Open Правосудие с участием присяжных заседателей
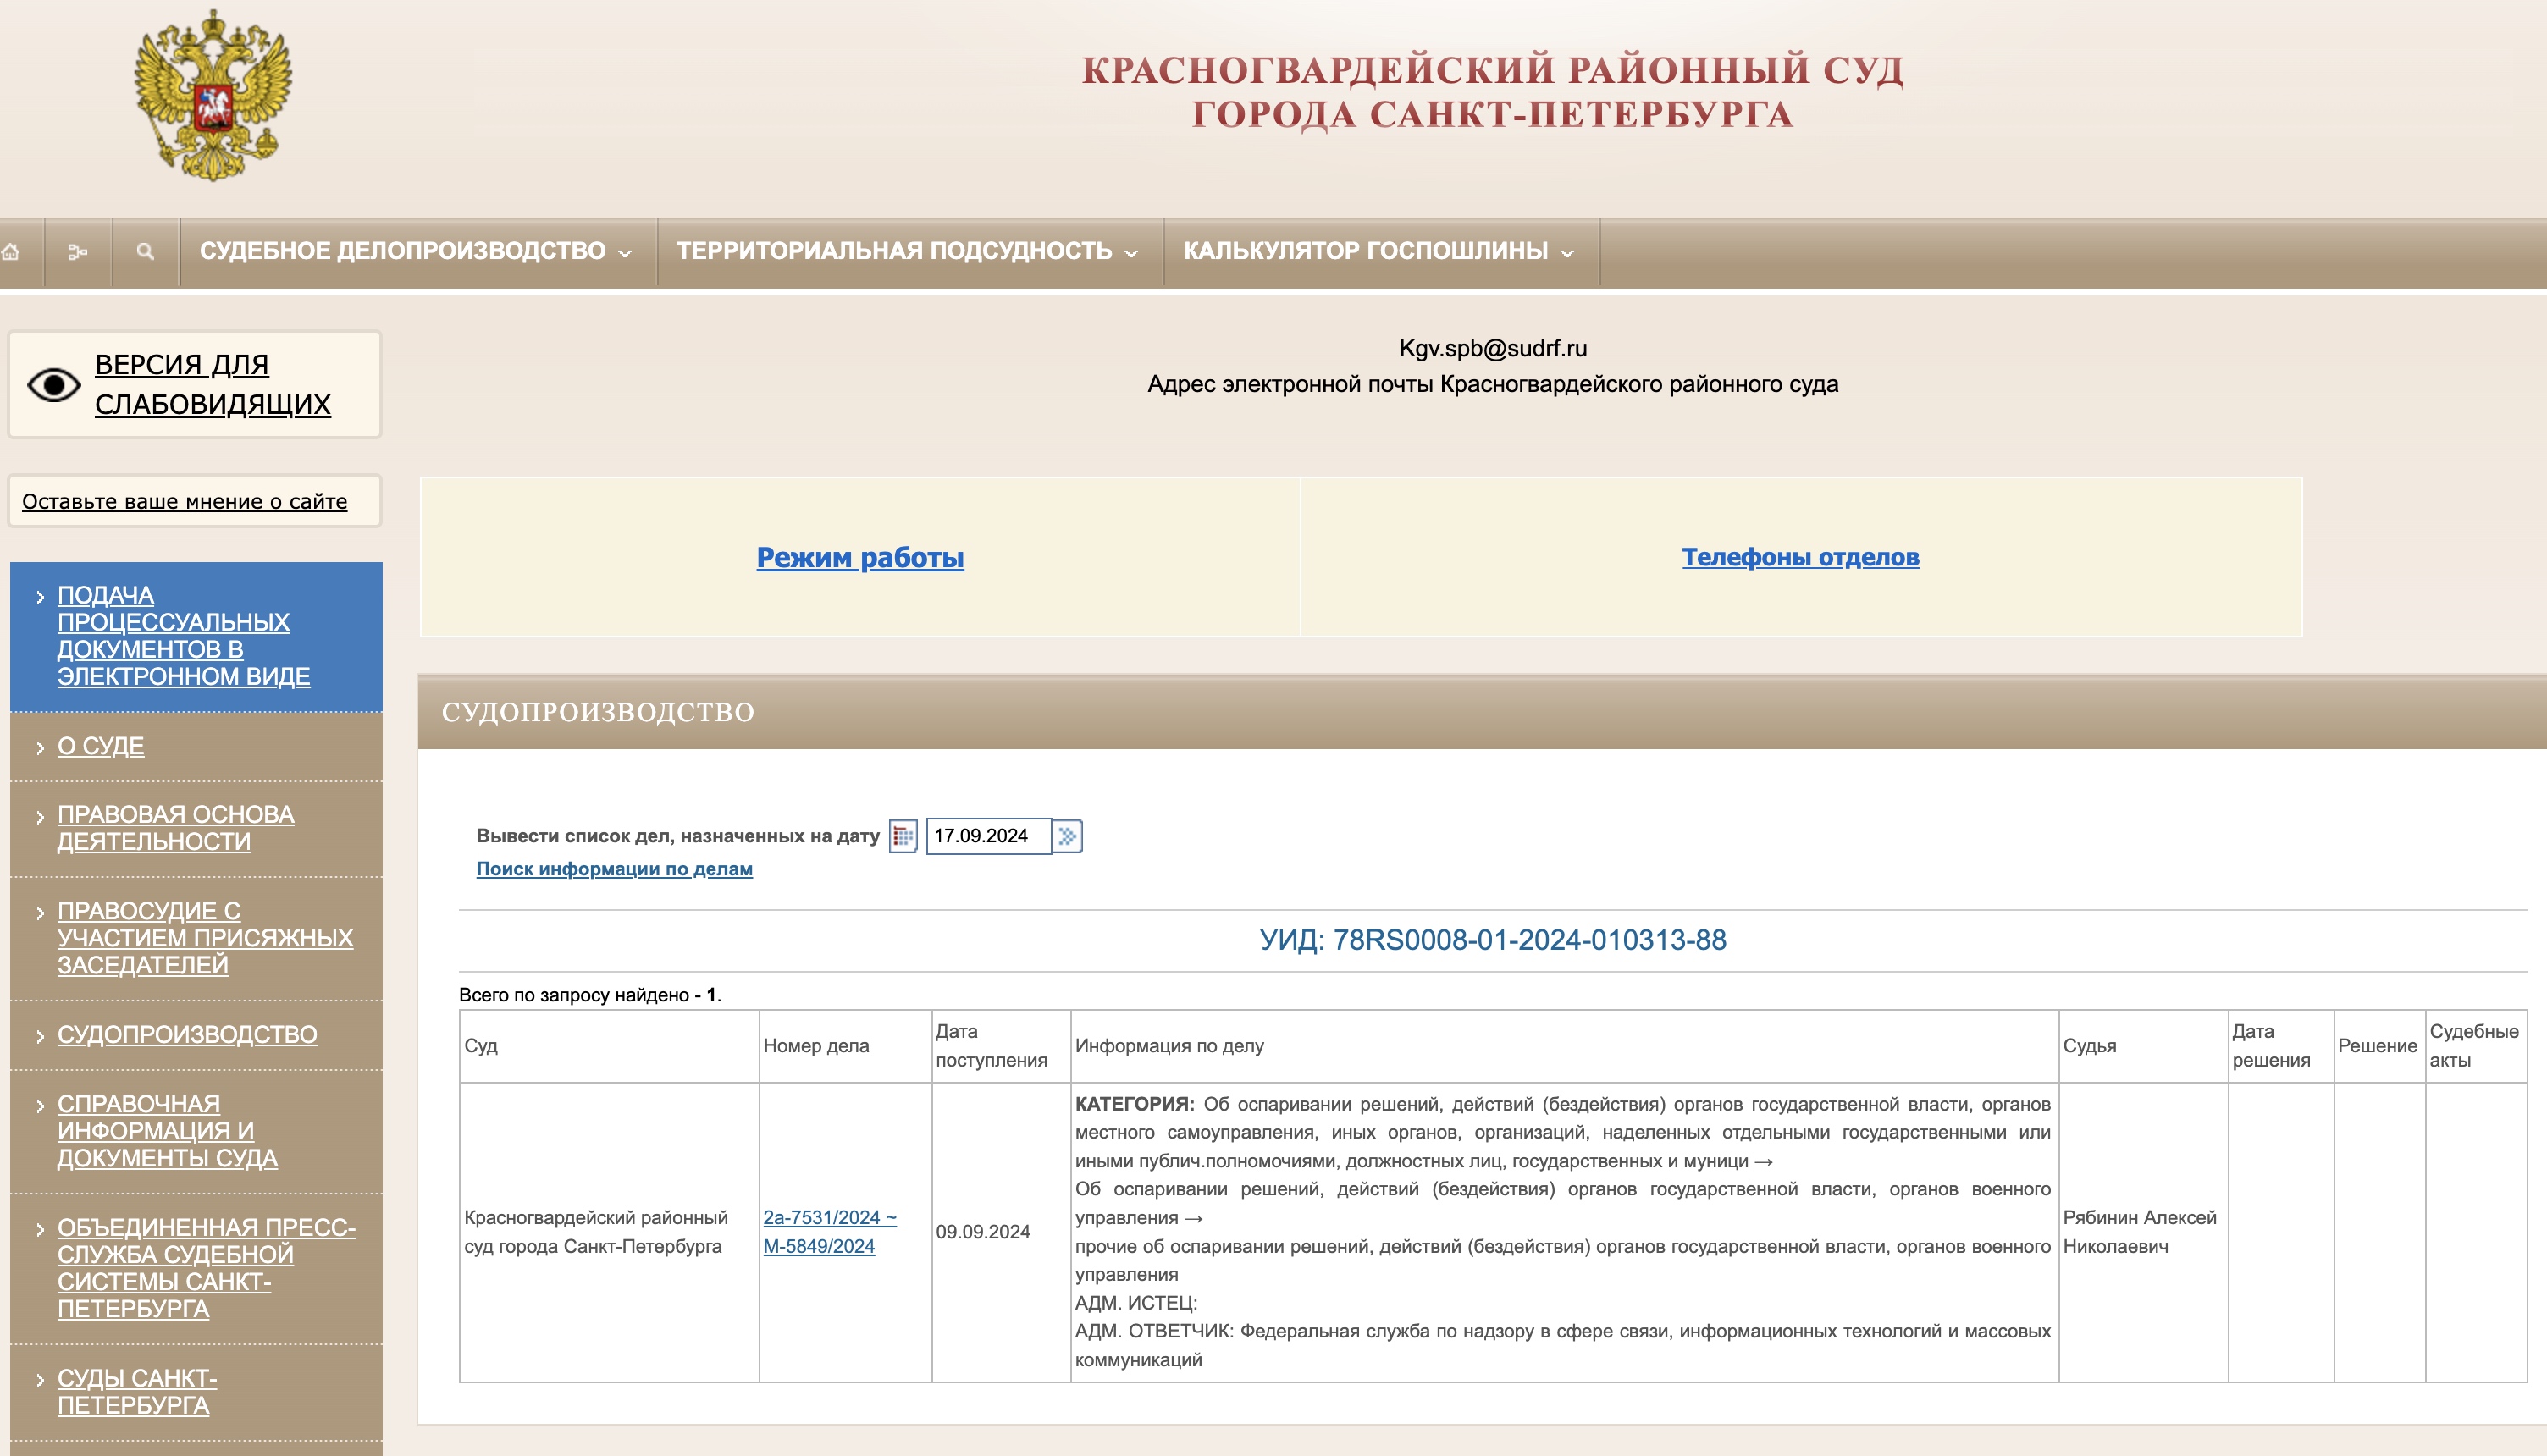This screenshot has height=1456, width=2547. click(205, 938)
